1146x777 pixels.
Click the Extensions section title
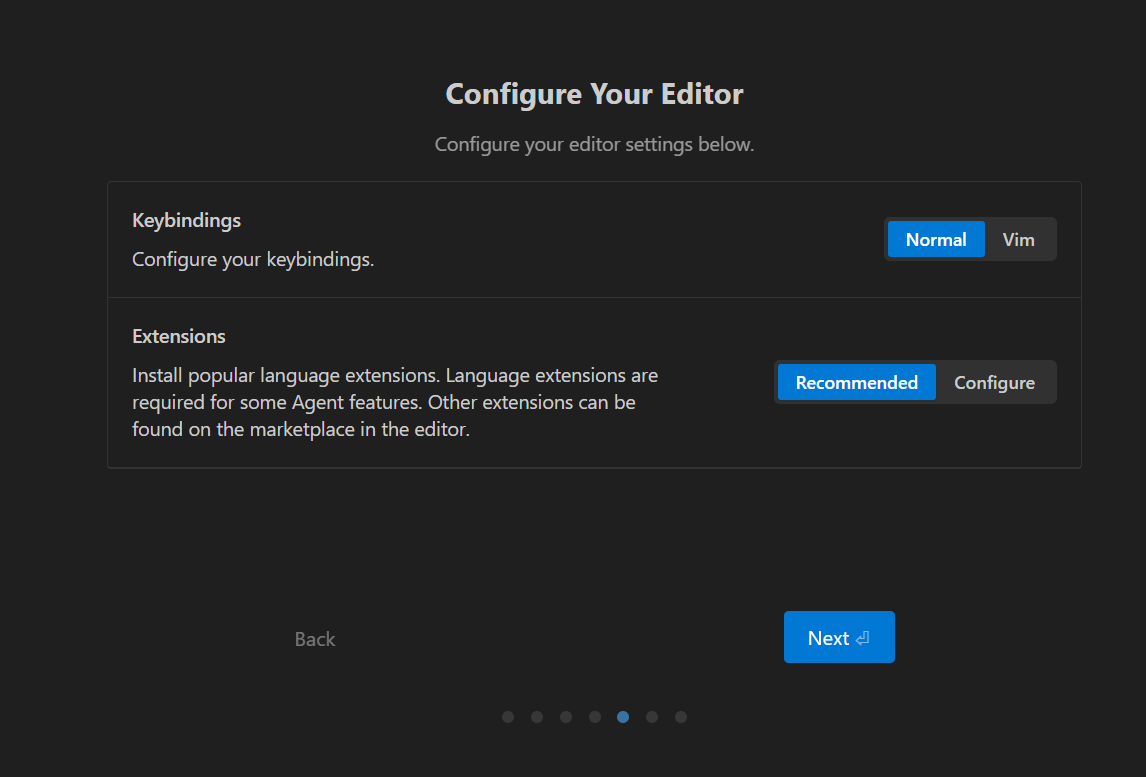[x=179, y=336]
